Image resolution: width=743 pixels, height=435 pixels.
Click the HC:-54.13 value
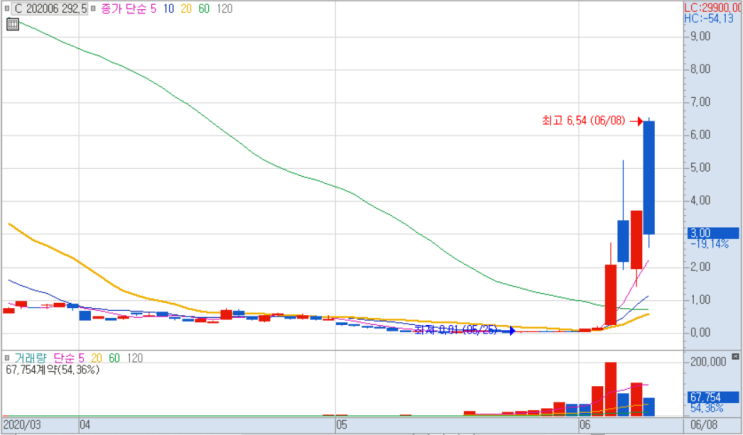pyautogui.click(x=709, y=18)
